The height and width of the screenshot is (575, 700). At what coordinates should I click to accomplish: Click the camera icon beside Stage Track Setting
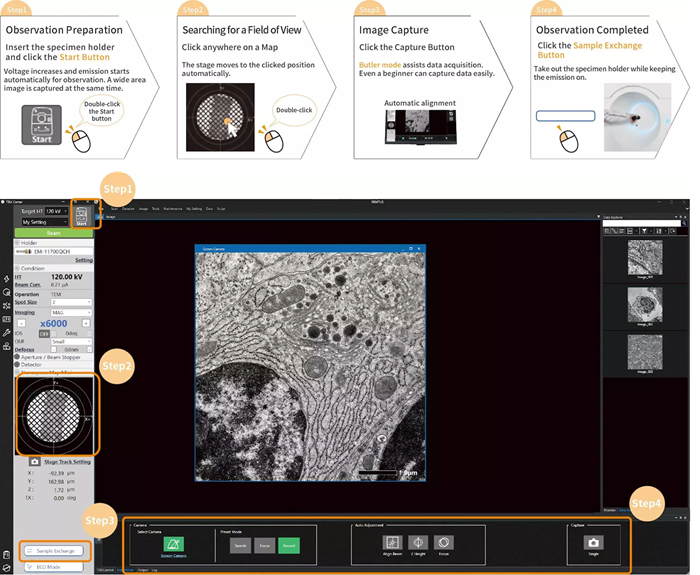point(35,462)
